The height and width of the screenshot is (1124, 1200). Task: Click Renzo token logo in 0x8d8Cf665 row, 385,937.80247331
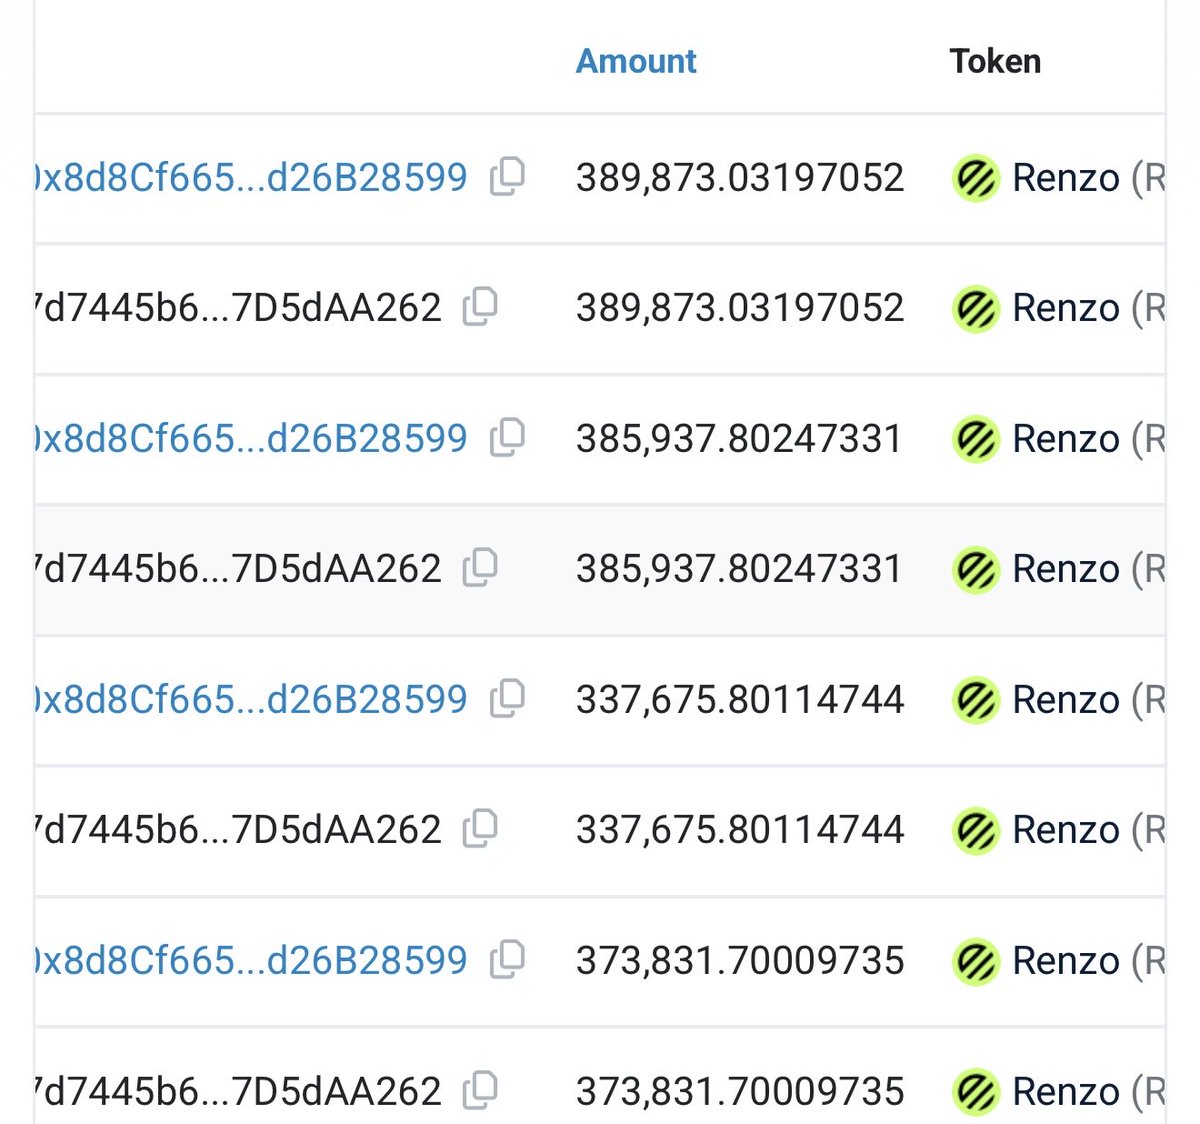(x=976, y=439)
